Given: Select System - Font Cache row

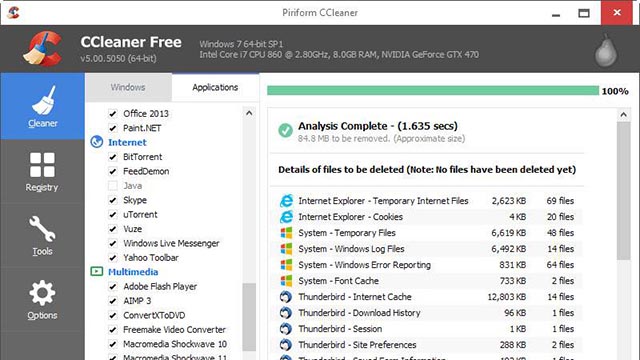Looking at the screenshot, I should pos(427,281).
